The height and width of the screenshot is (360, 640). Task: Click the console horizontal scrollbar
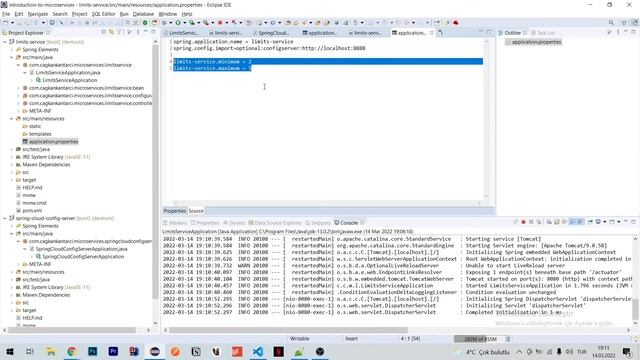click(289, 330)
